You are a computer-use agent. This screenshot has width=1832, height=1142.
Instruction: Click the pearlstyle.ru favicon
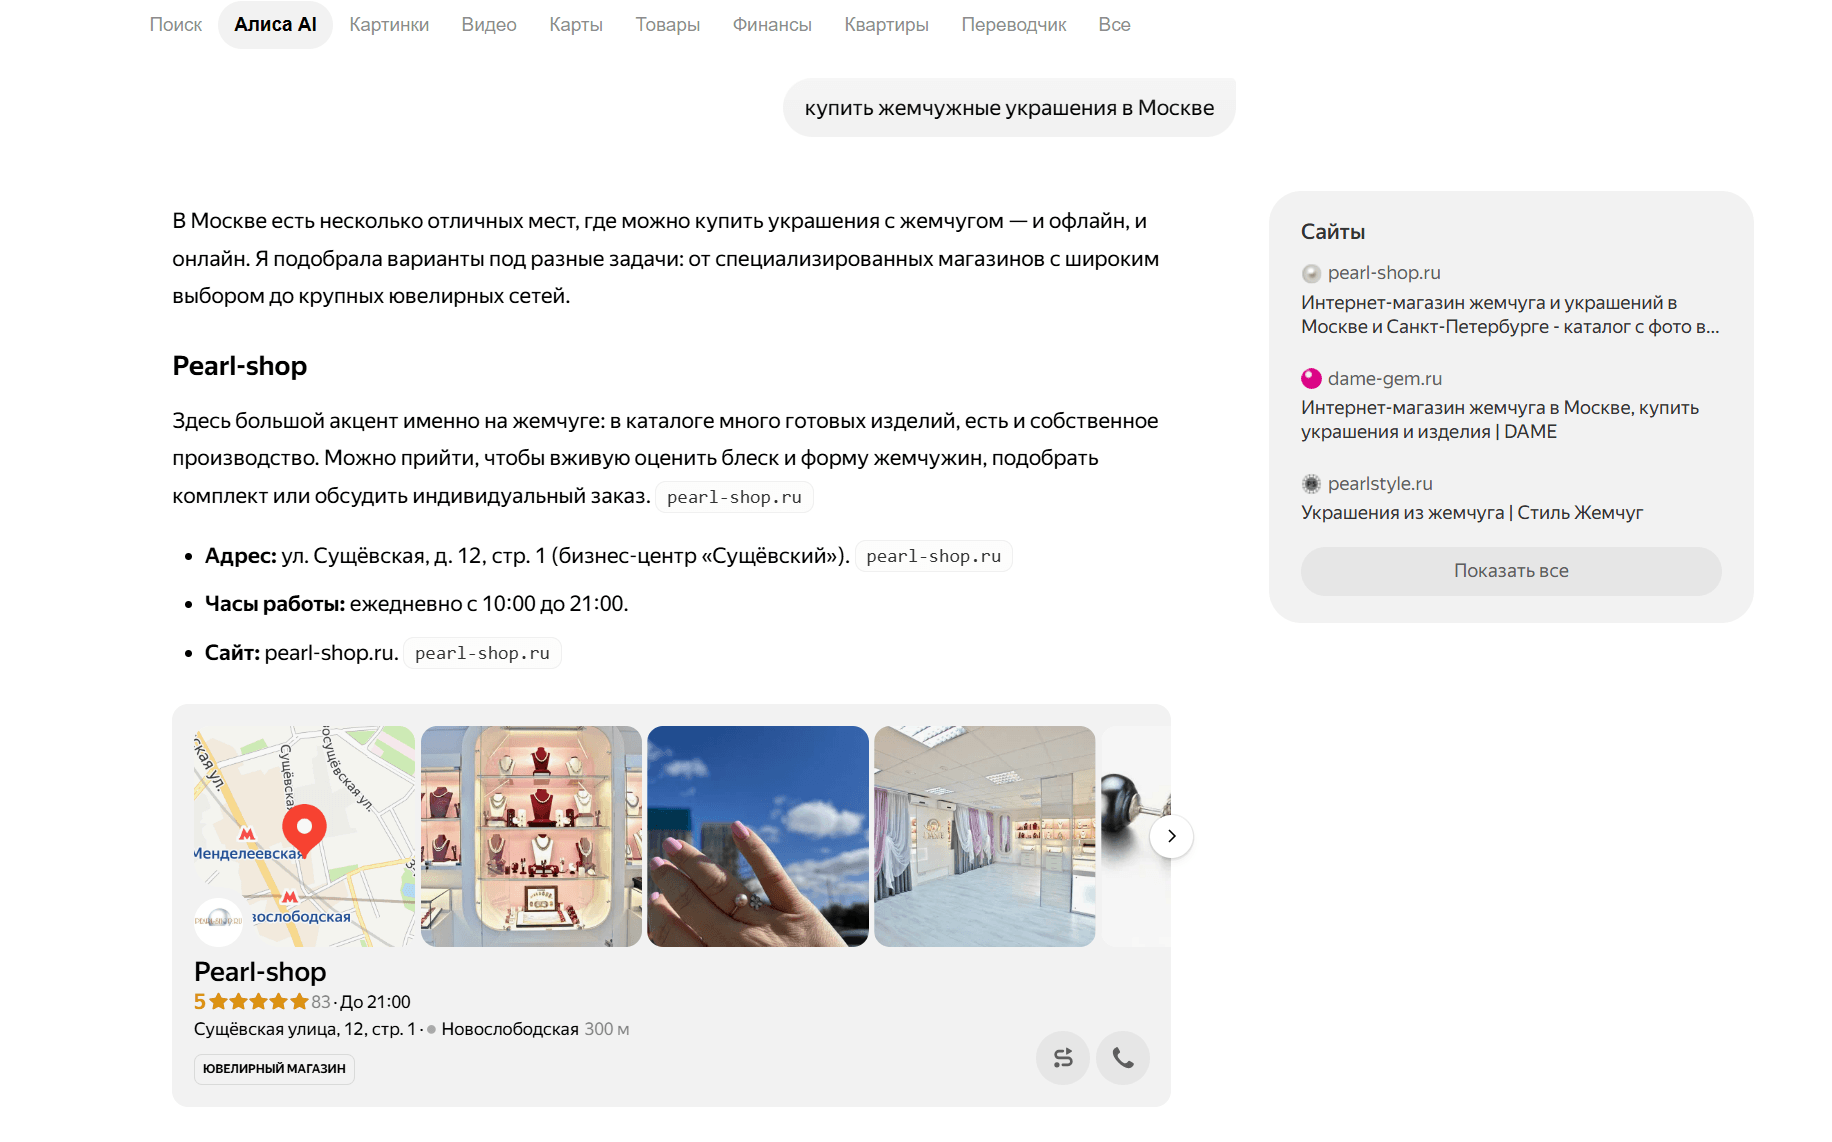[x=1311, y=484]
